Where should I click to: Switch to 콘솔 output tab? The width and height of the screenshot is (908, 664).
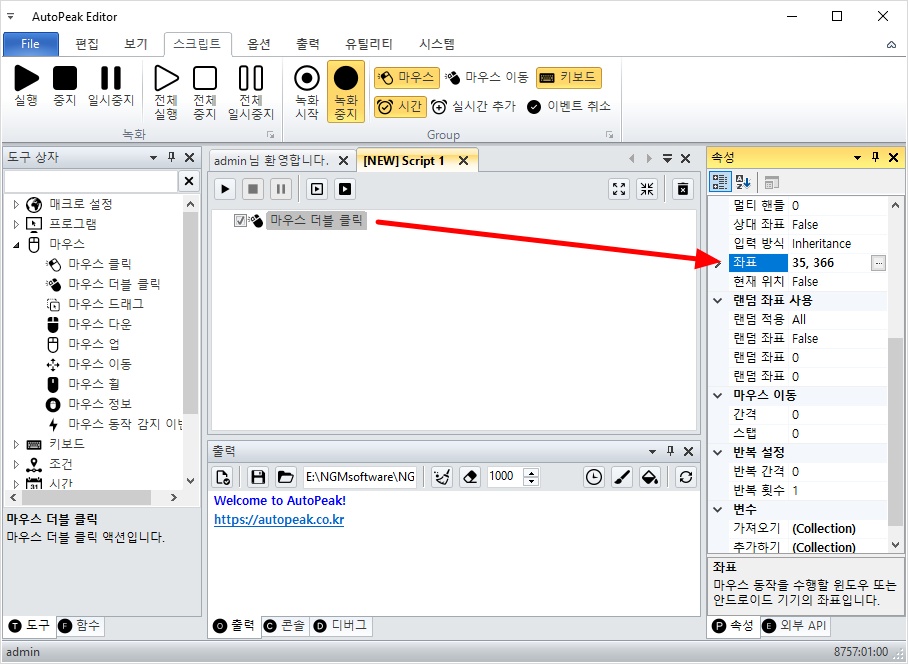click(286, 626)
